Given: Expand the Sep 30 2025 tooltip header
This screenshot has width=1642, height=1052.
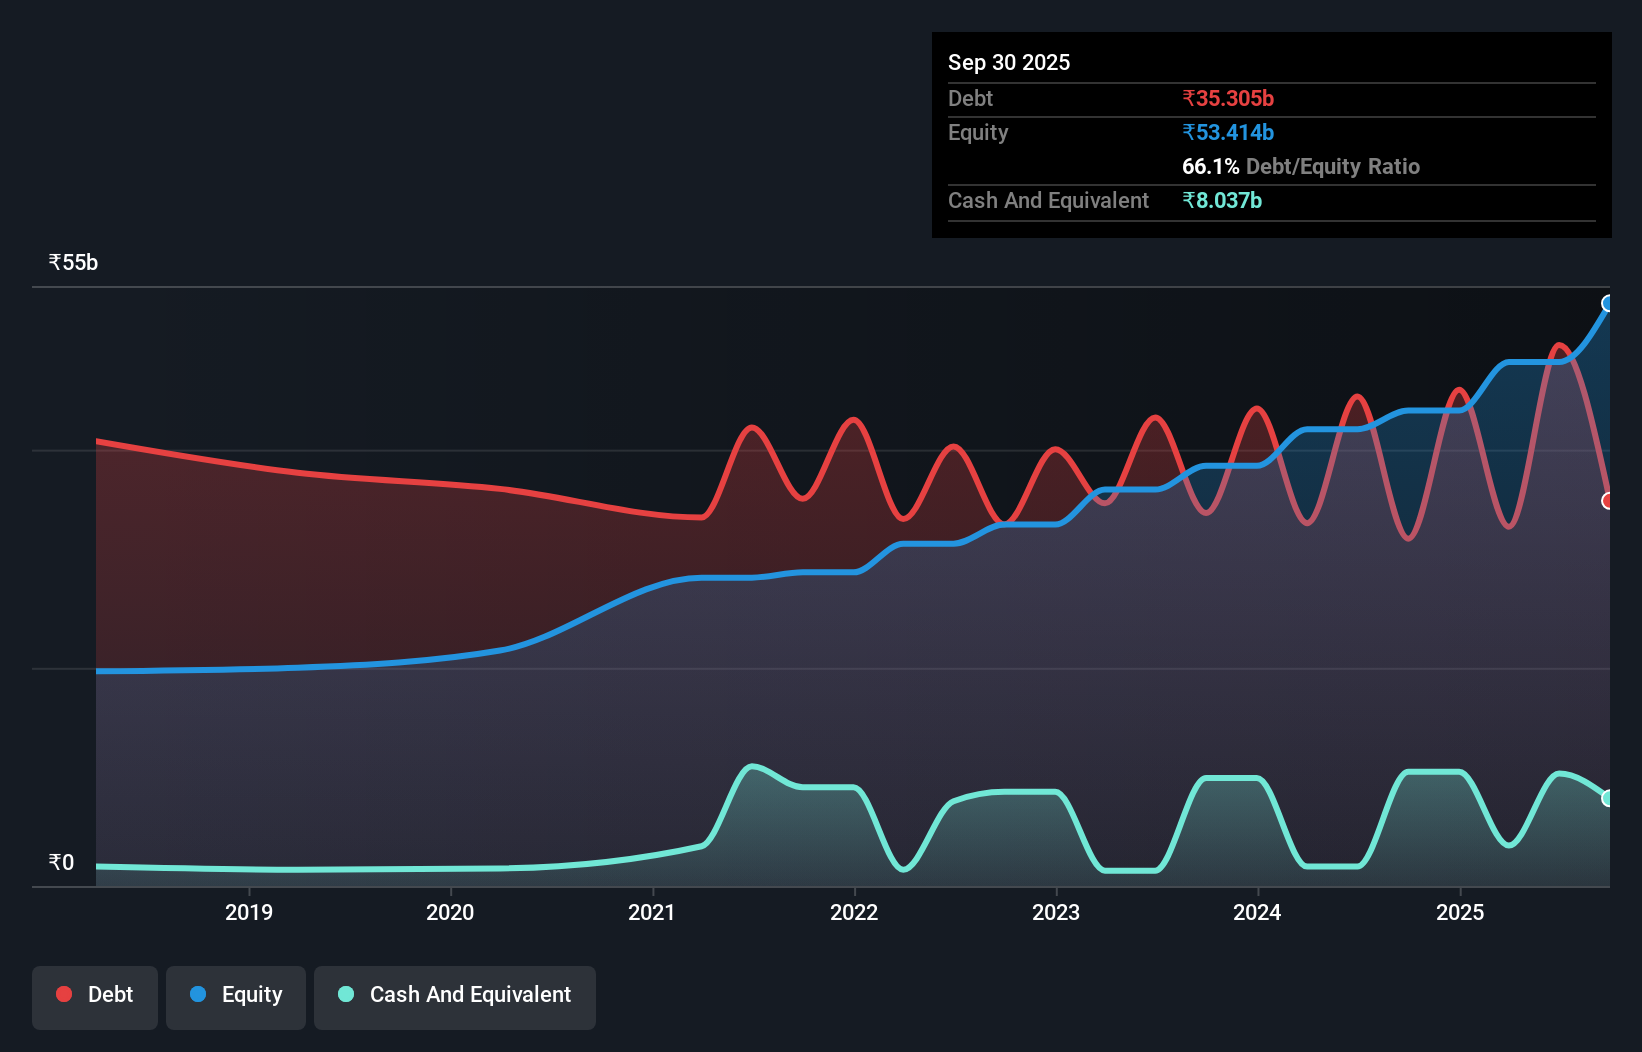Looking at the screenshot, I should pos(1009,62).
